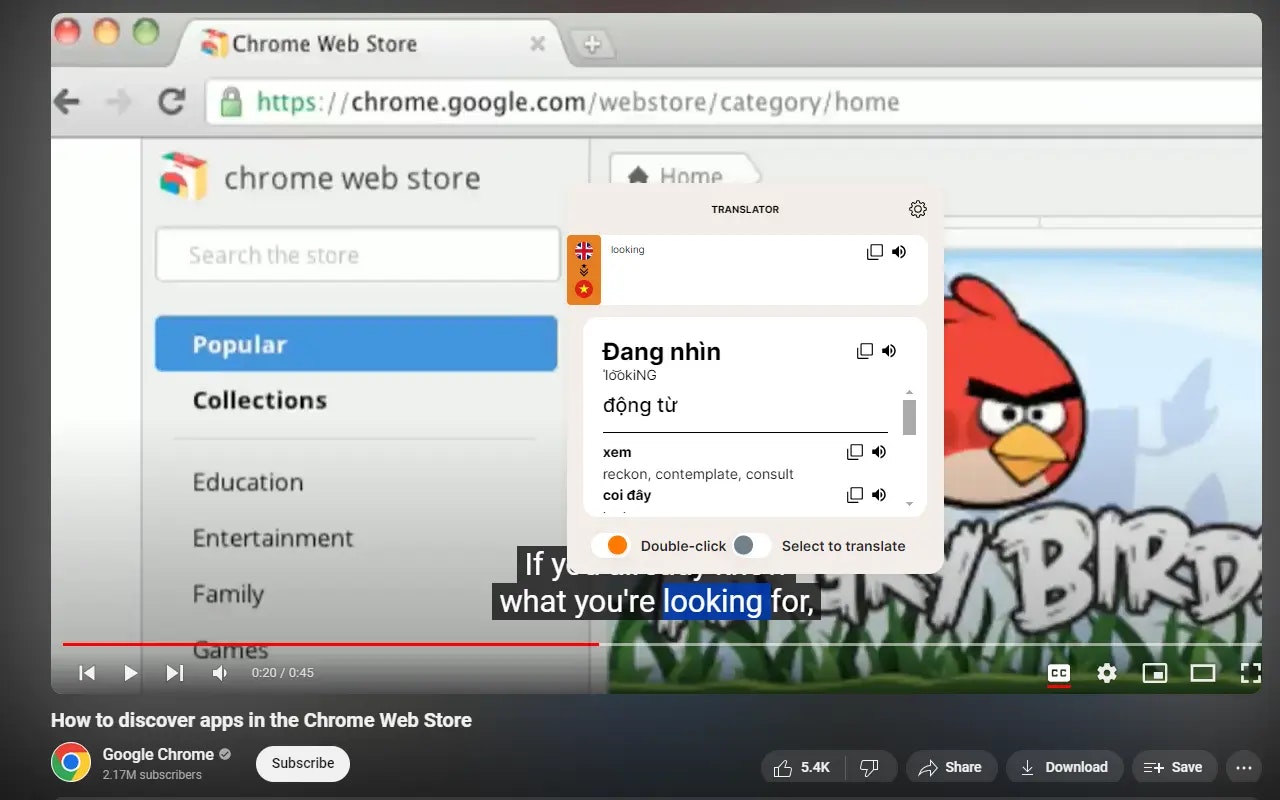Like the video showing 5.4K likes
The image size is (1280, 800).
point(803,767)
